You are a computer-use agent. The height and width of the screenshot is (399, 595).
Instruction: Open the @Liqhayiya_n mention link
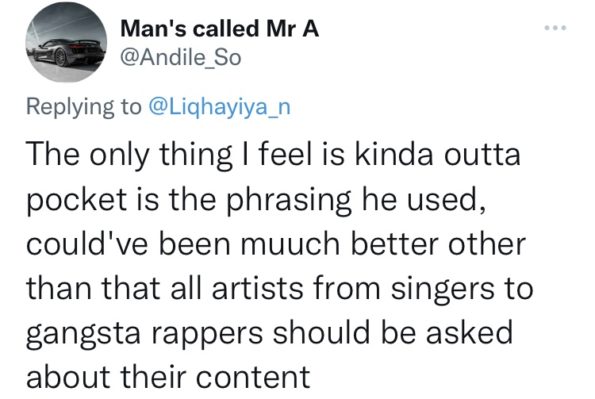point(220,107)
